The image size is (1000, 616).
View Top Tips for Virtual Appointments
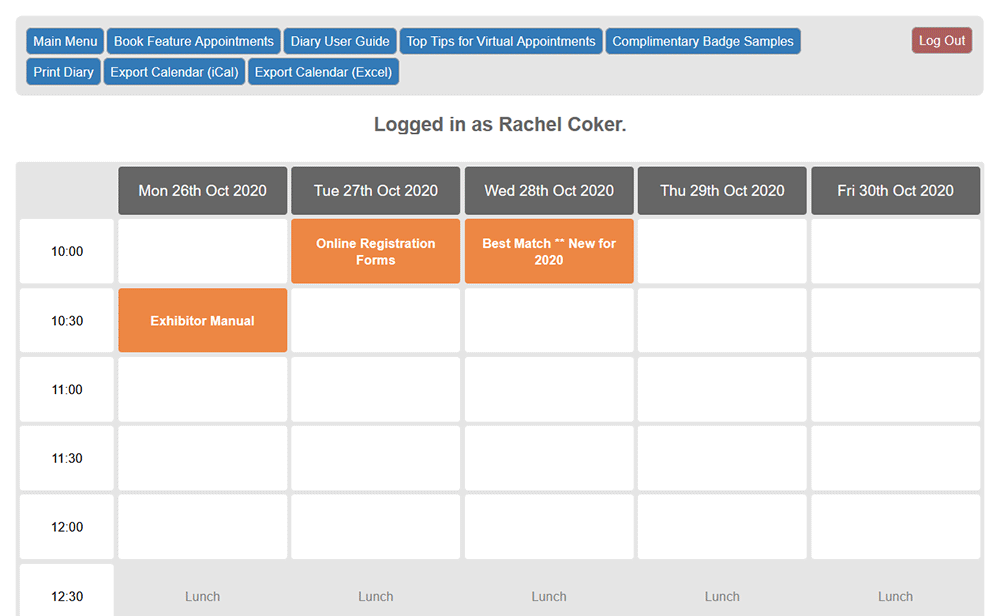pyautogui.click(x=502, y=41)
